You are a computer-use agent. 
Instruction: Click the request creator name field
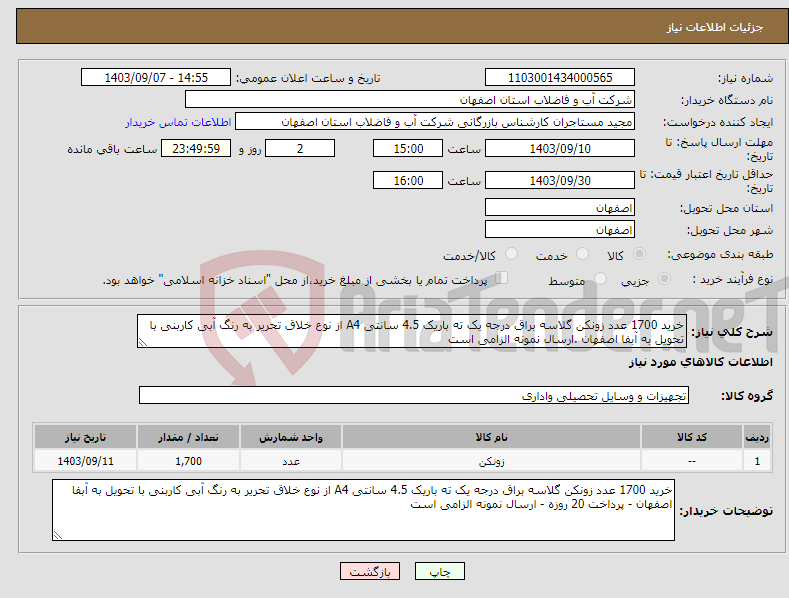[x=435, y=122]
